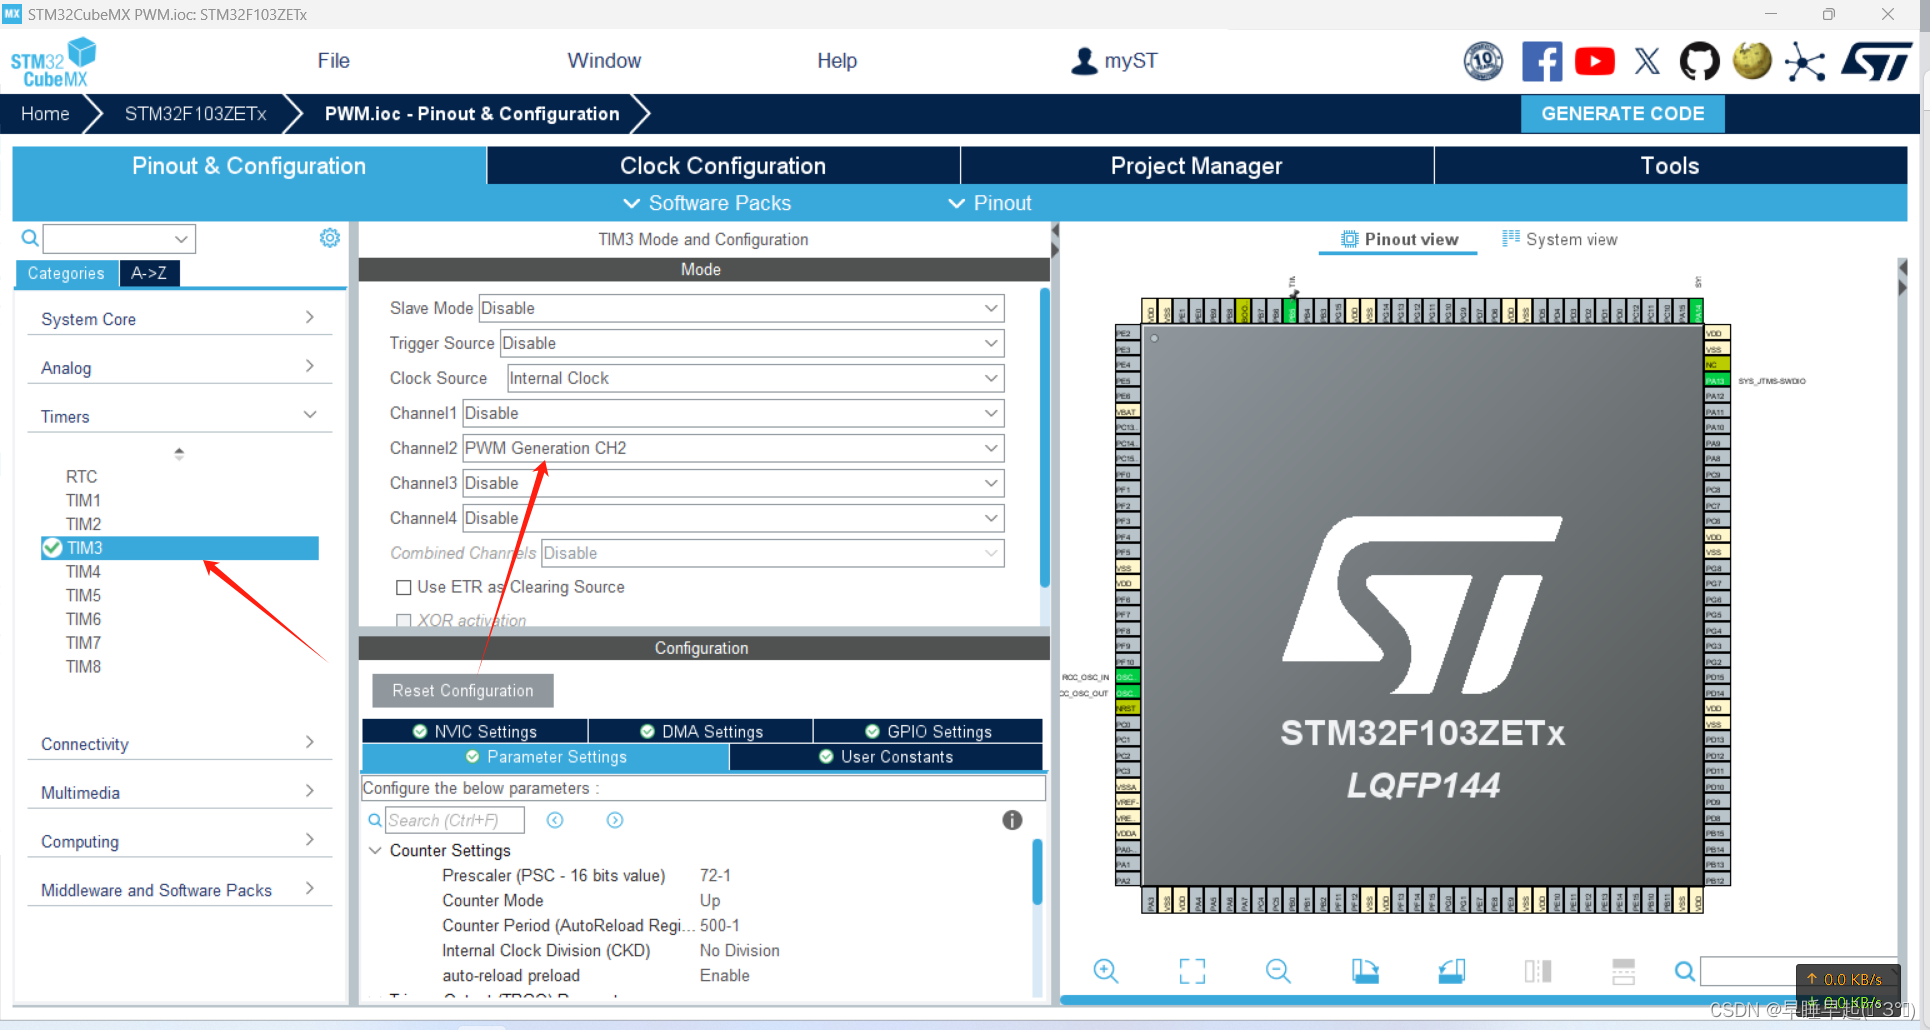Rotate the chip pinout counterclockwise
The height and width of the screenshot is (1030, 1930).
click(x=1451, y=971)
